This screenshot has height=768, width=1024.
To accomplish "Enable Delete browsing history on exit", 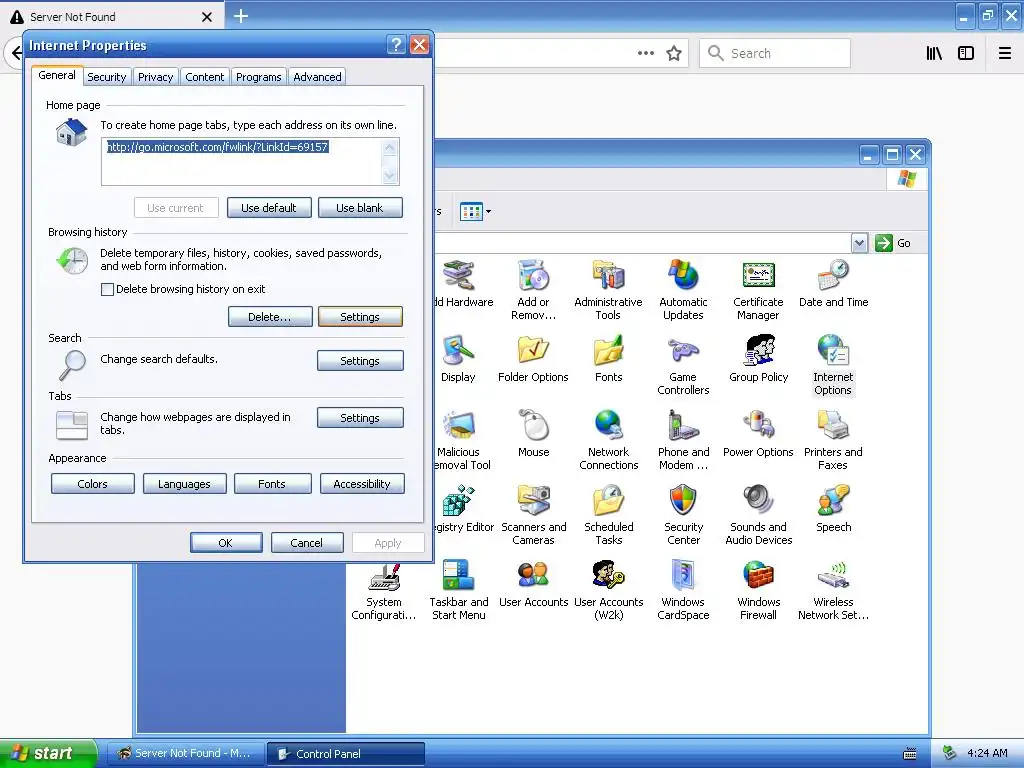I will pyautogui.click(x=108, y=289).
